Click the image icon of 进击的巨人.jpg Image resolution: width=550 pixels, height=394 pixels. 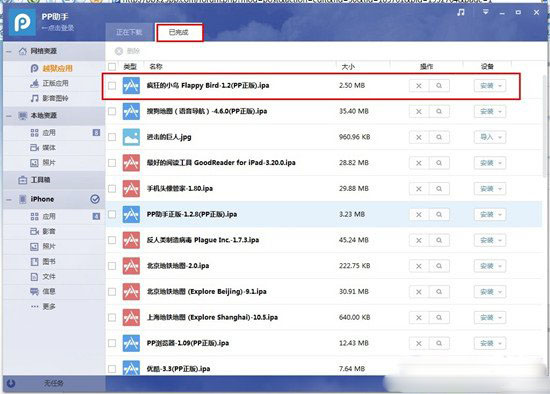coord(131,137)
